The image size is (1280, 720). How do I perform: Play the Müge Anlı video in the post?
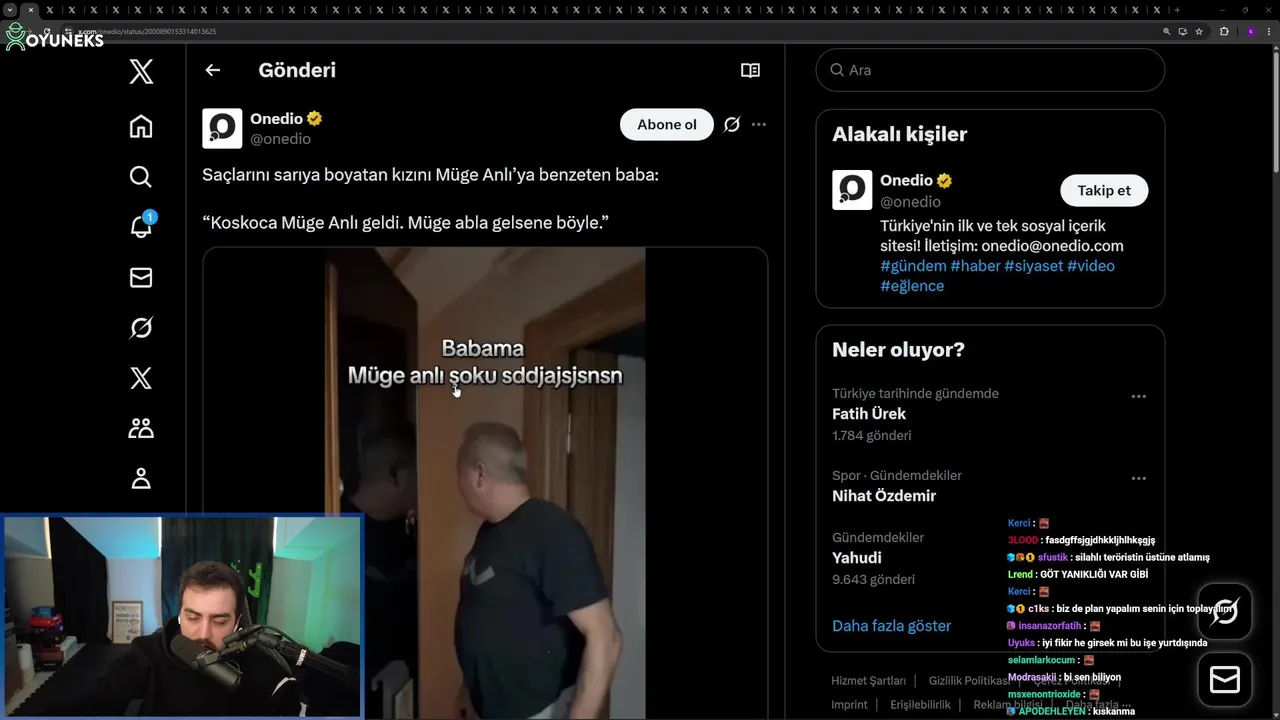(485, 484)
